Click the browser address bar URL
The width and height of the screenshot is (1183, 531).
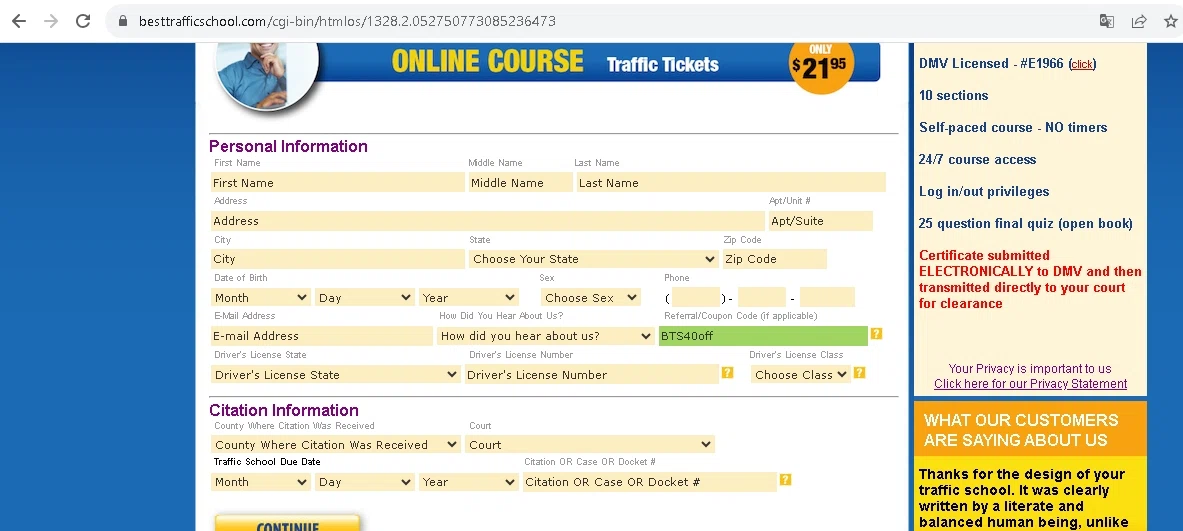tap(347, 21)
